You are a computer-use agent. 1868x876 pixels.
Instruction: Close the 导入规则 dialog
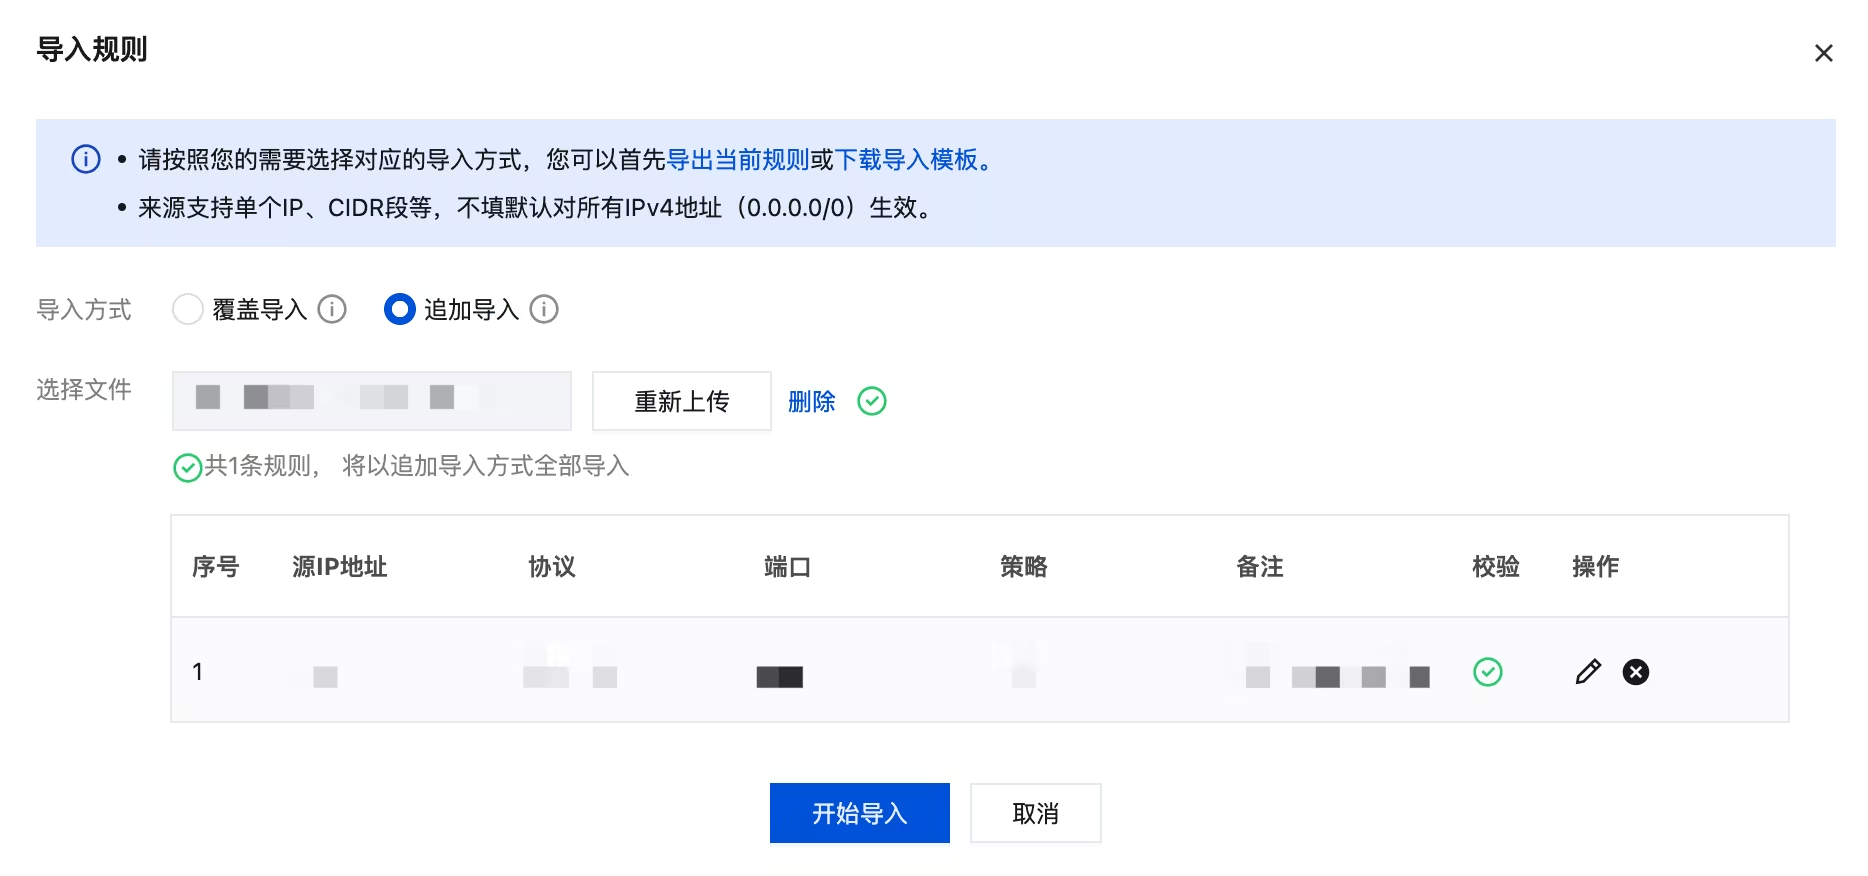pyautogui.click(x=1824, y=53)
